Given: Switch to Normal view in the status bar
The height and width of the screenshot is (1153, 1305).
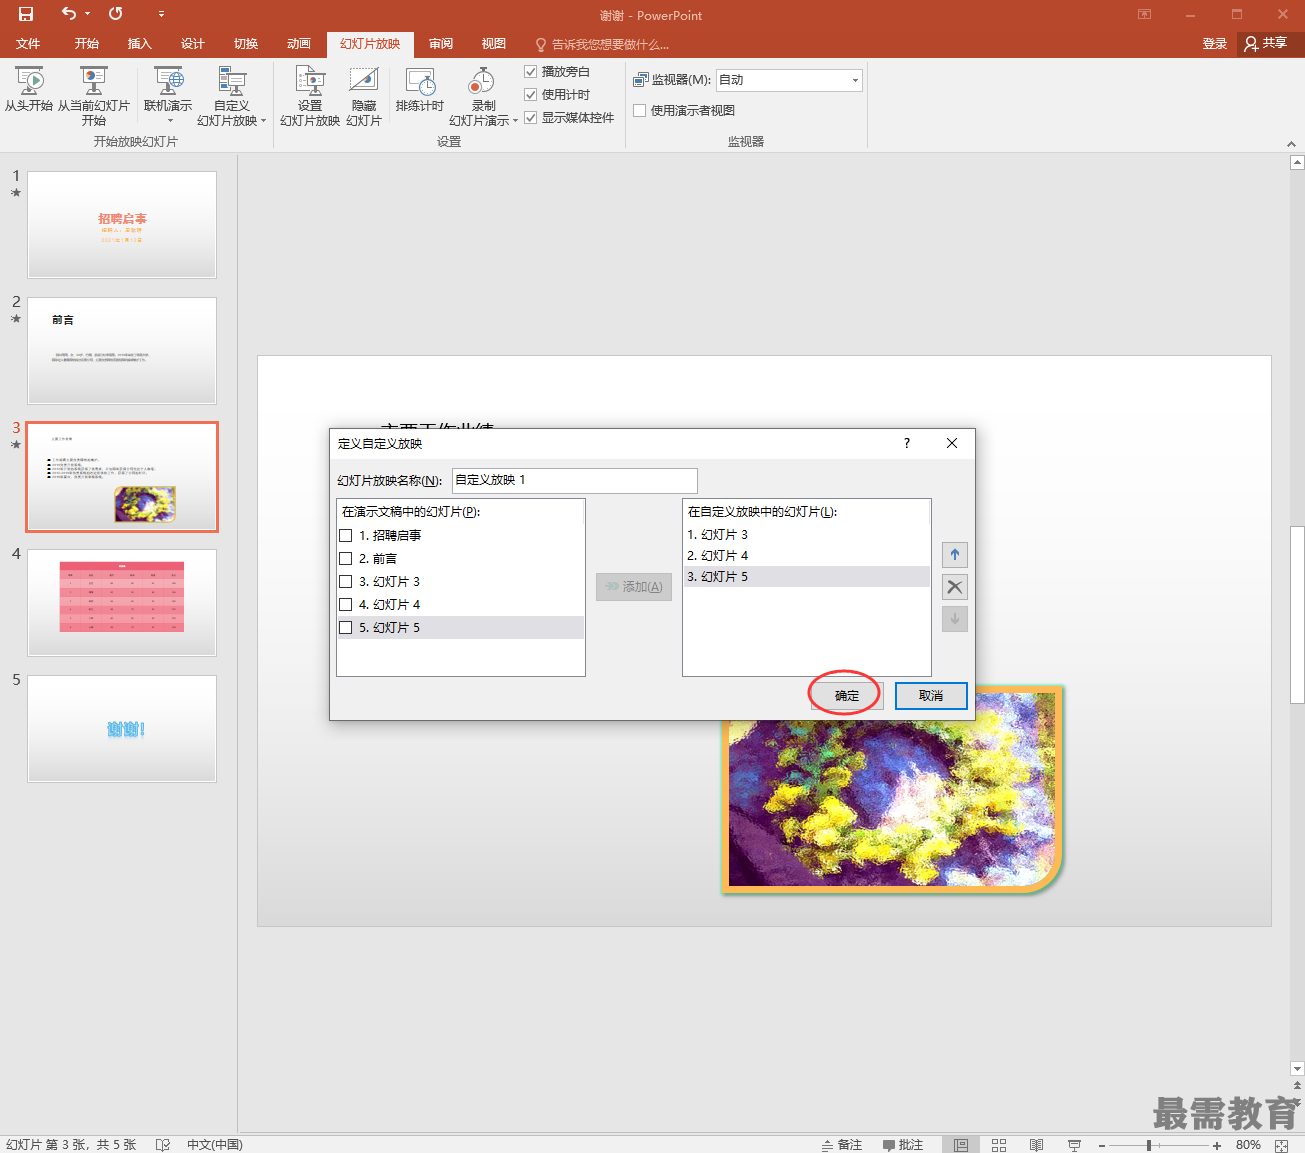Looking at the screenshot, I should (961, 1145).
